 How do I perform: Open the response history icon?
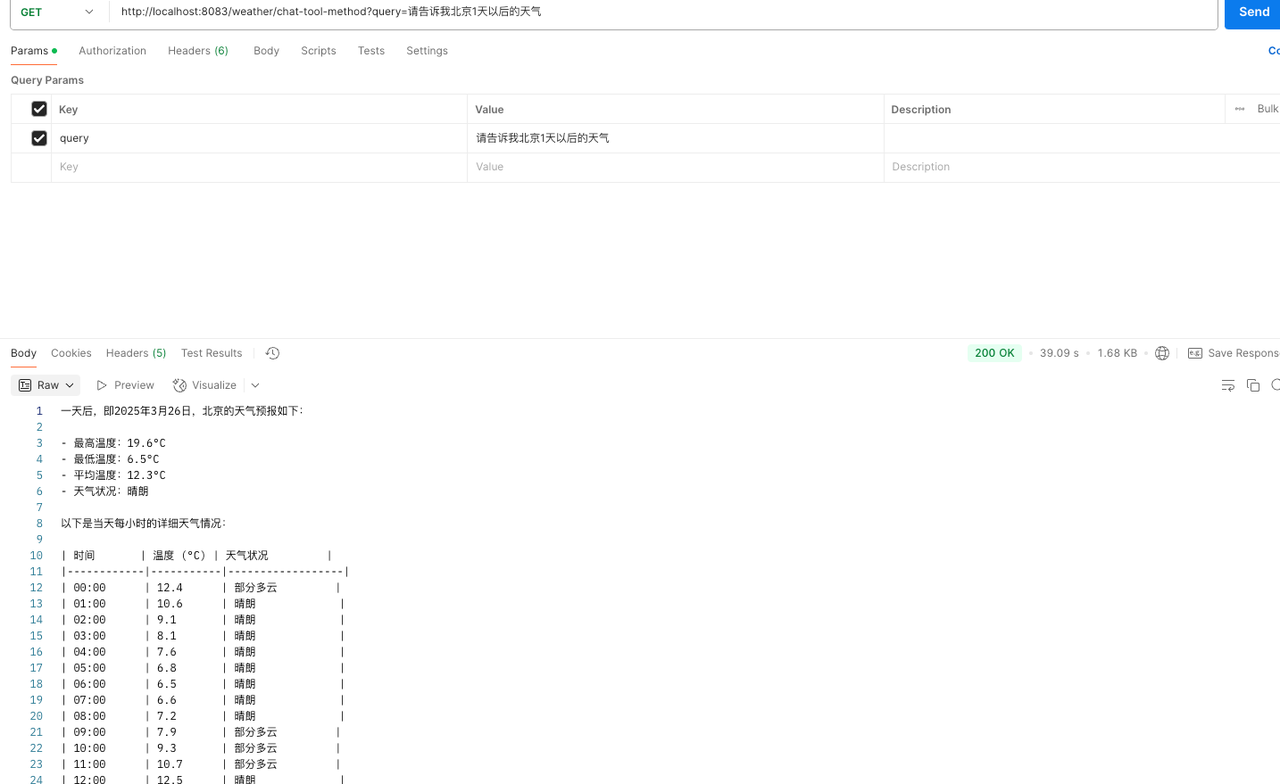click(x=272, y=353)
